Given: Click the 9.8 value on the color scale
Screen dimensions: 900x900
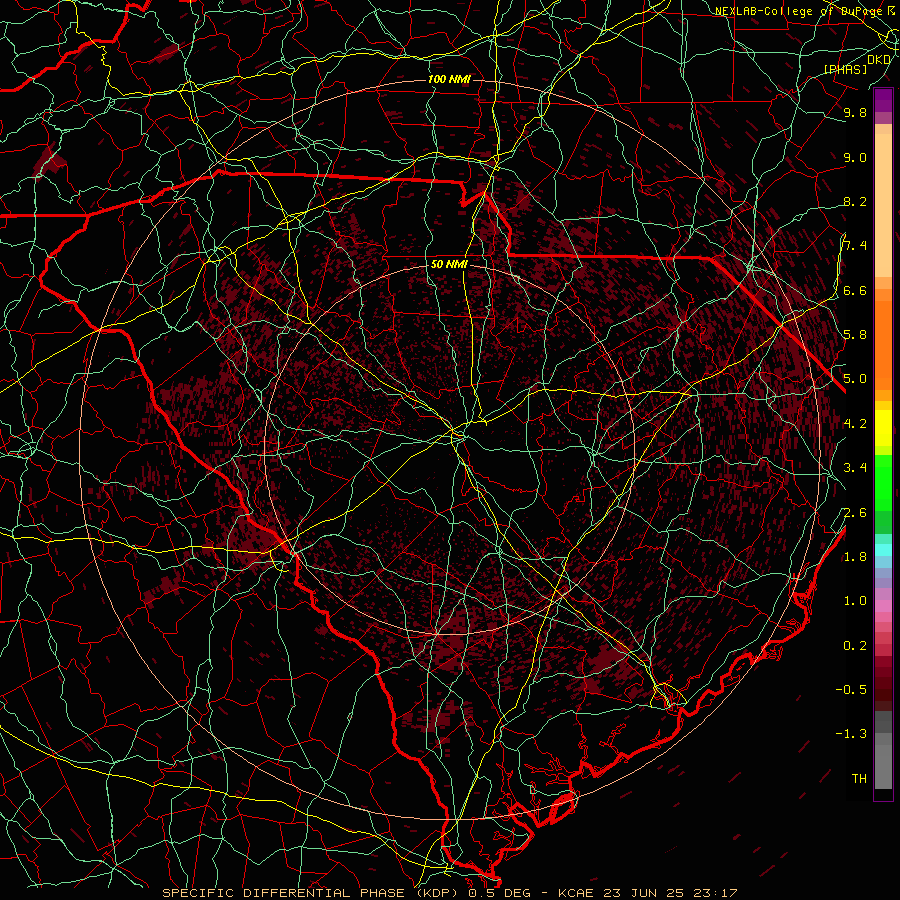Looking at the screenshot, I should pos(855,113).
